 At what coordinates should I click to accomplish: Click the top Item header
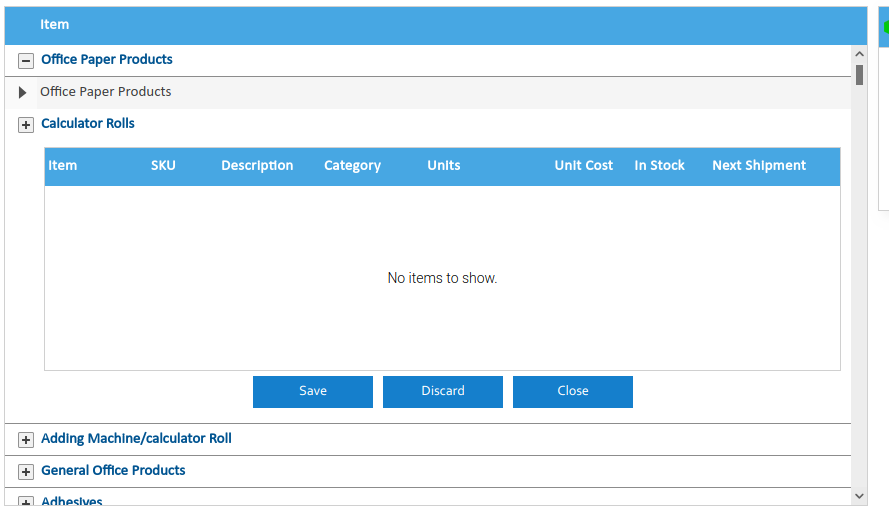55,25
